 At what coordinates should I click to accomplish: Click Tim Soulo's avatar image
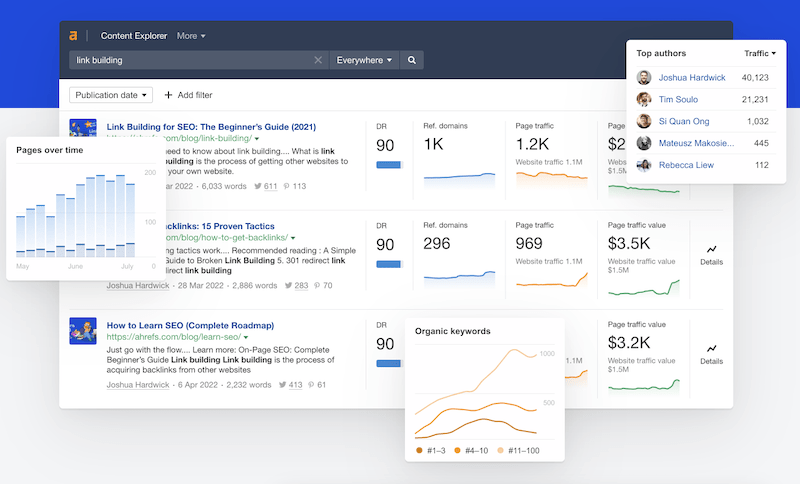pos(644,99)
